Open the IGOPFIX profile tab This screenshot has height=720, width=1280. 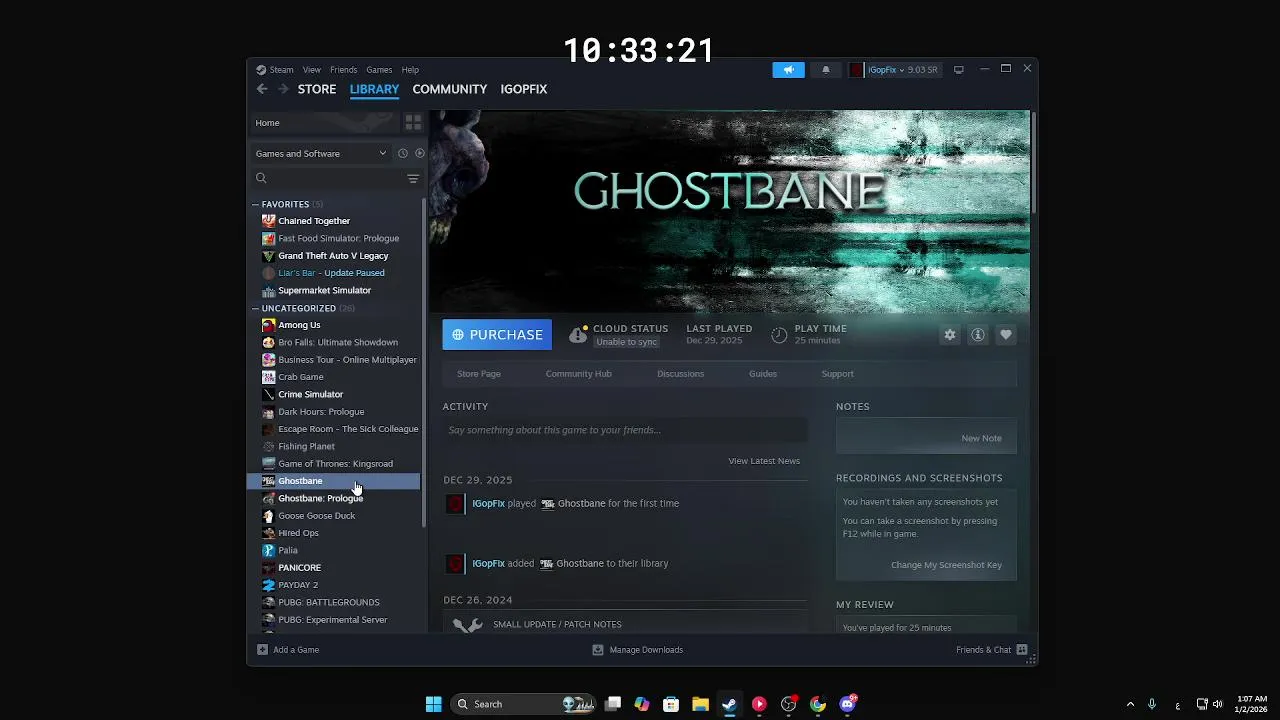click(x=524, y=89)
